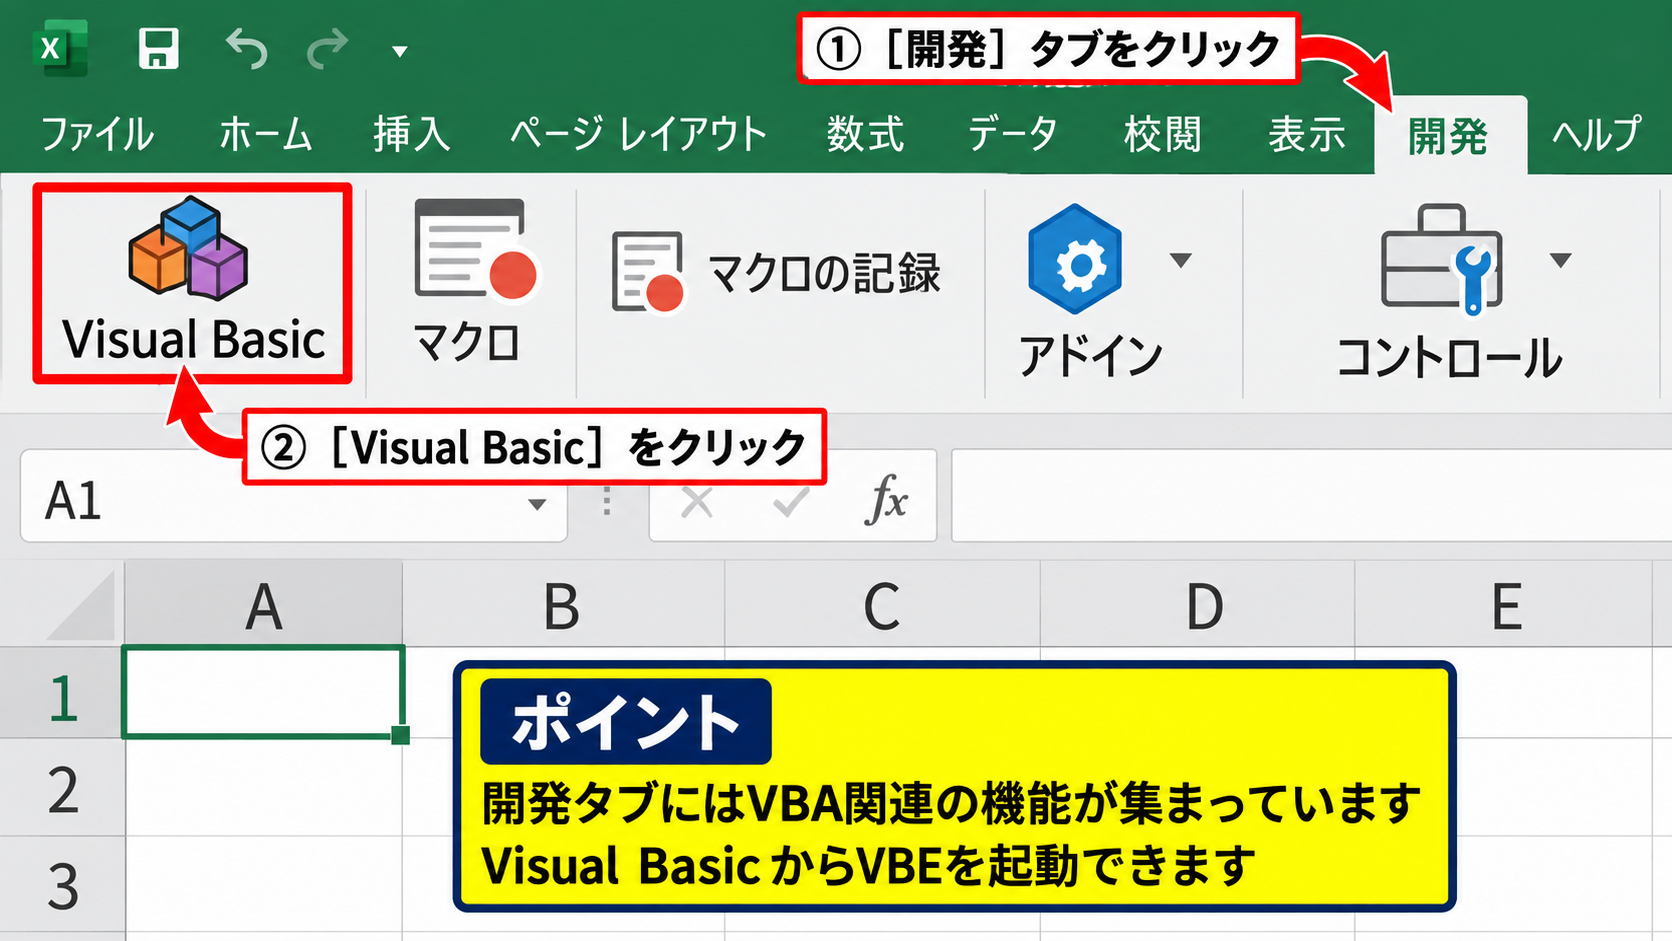Open the ヘルプ tab
The image size is (1672, 941).
[x=1597, y=134]
